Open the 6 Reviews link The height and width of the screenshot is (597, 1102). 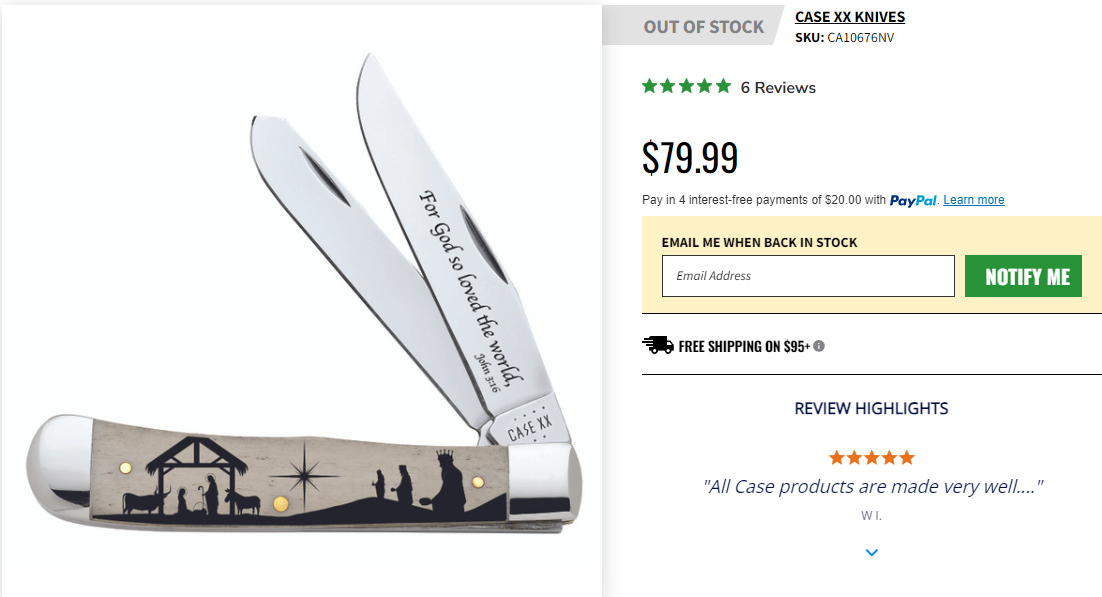point(778,88)
